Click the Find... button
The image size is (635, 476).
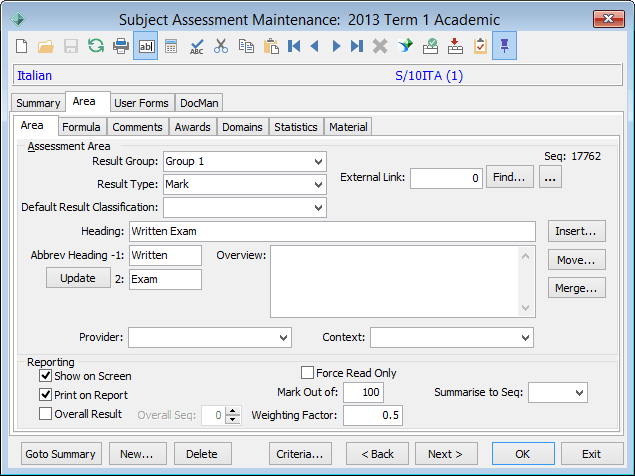click(509, 177)
